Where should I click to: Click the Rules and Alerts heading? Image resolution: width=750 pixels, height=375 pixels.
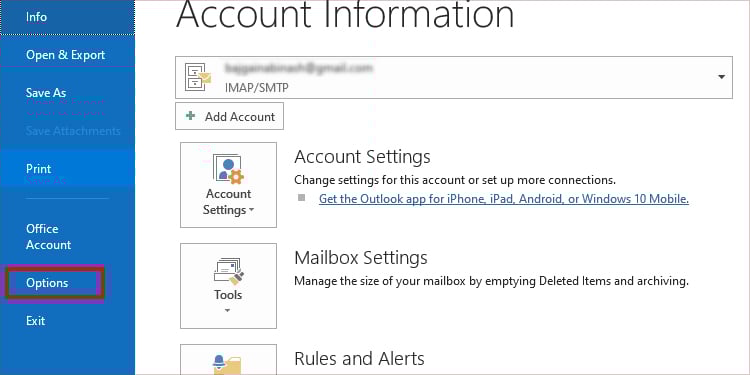pos(359,358)
